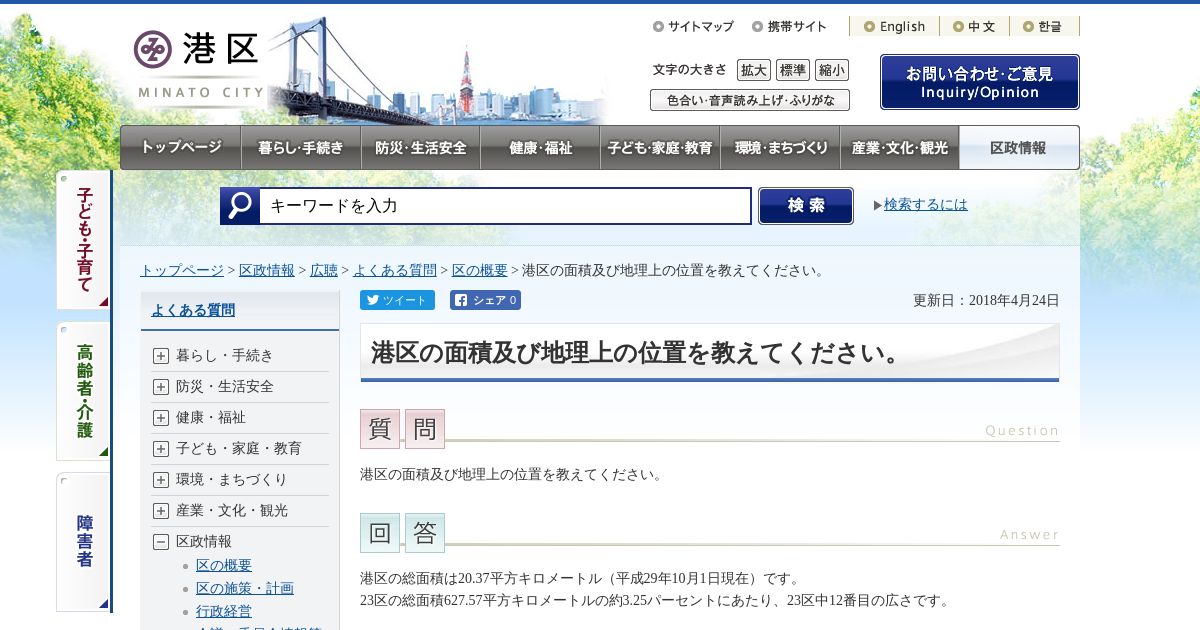
Task: Open the 高齢者・介護 side tab
Action: 84,391
